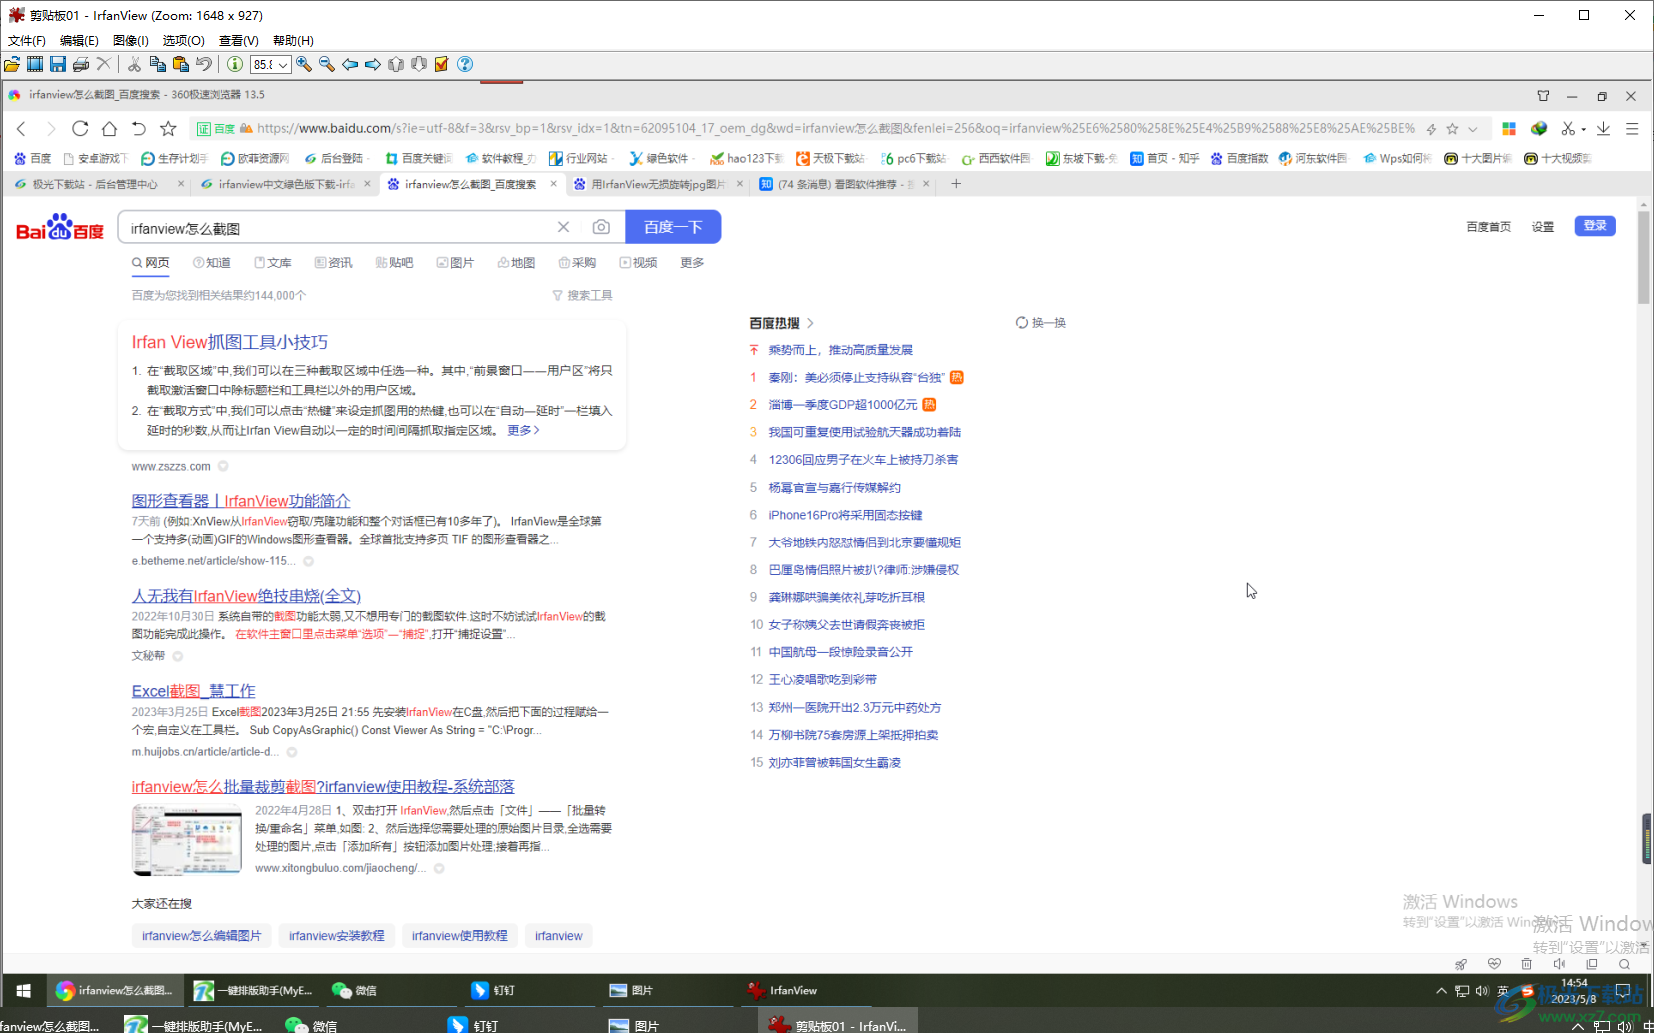
Task: Open a file with the folder icon
Action: pos(12,64)
